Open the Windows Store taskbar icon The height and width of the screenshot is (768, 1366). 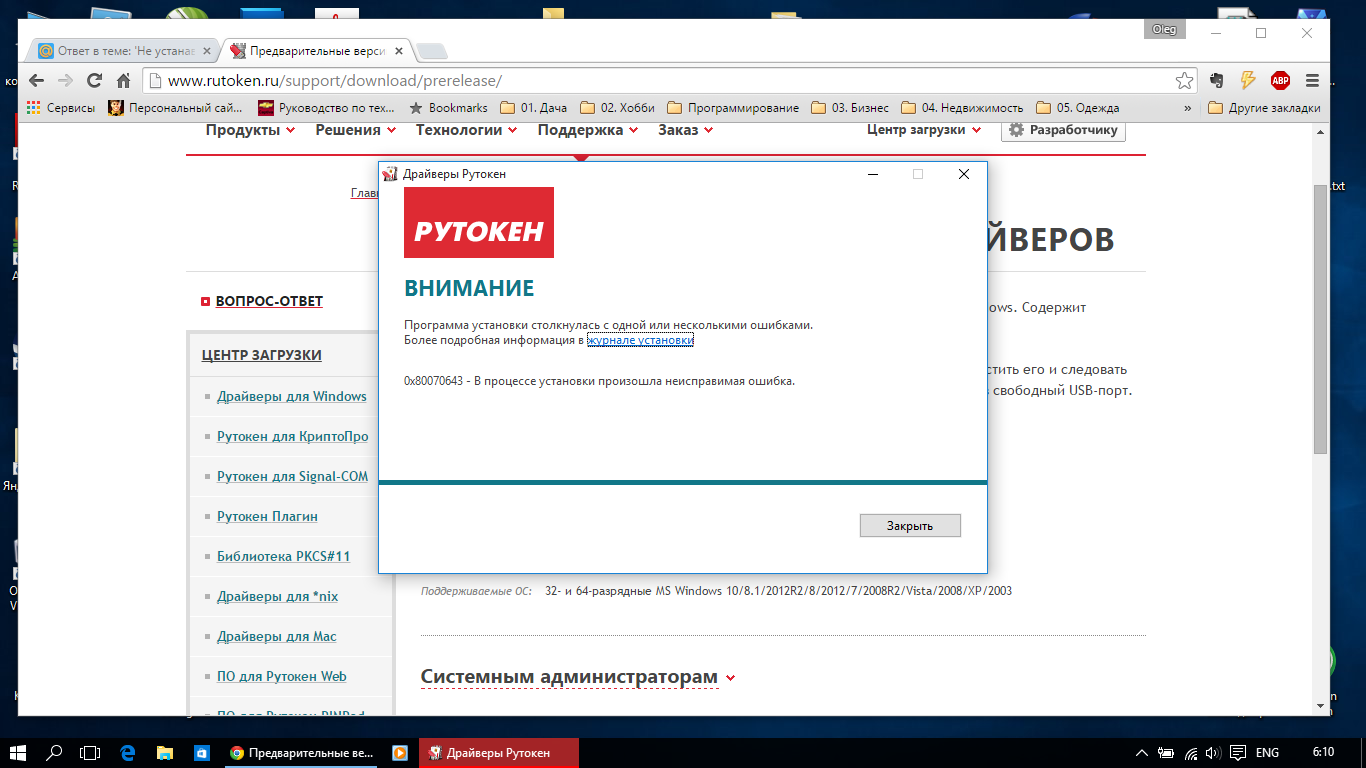[x=201, y=752]
